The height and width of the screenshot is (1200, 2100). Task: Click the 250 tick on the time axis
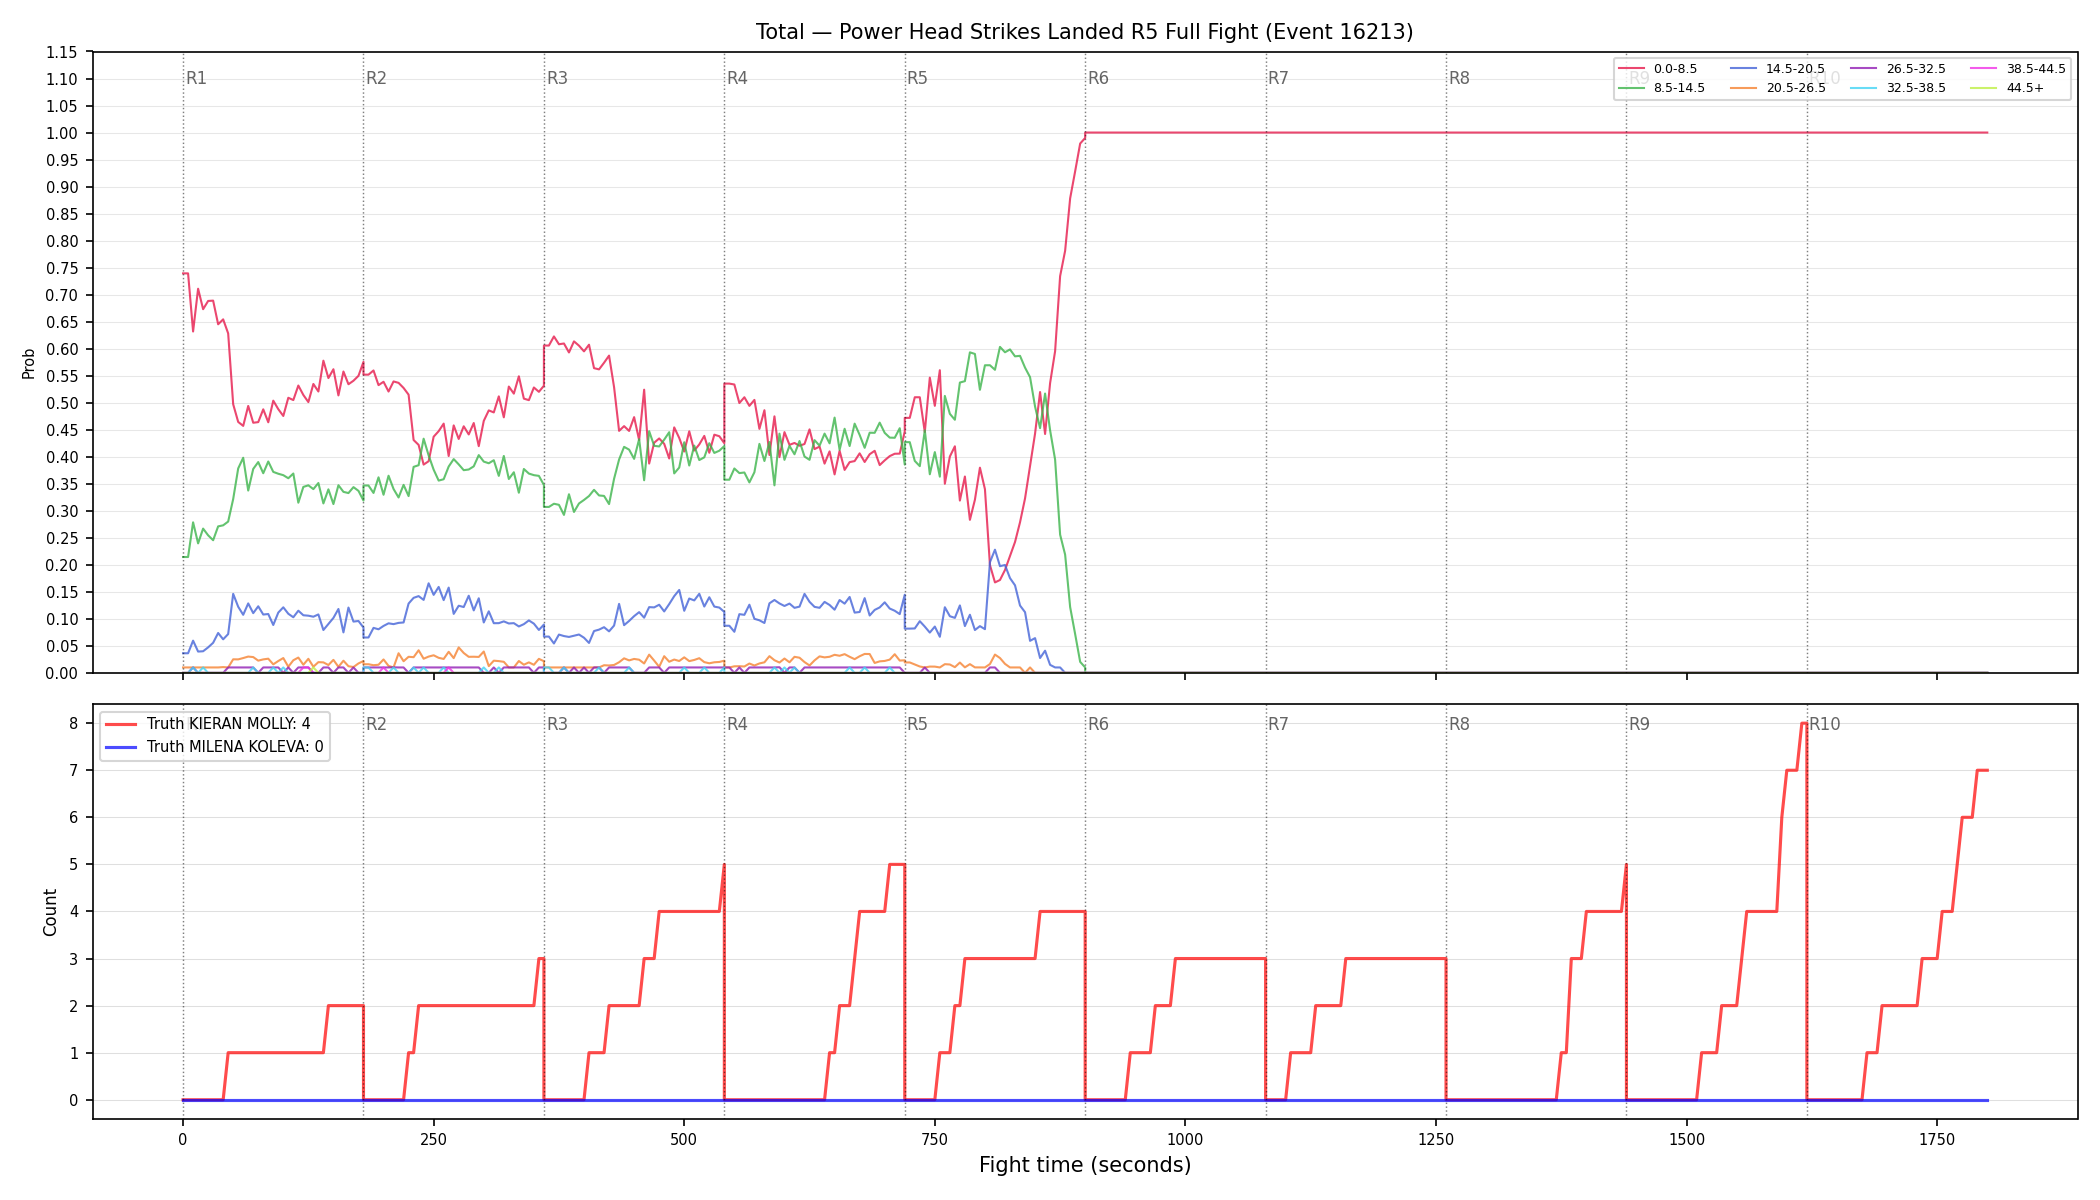pos(433,1138)
